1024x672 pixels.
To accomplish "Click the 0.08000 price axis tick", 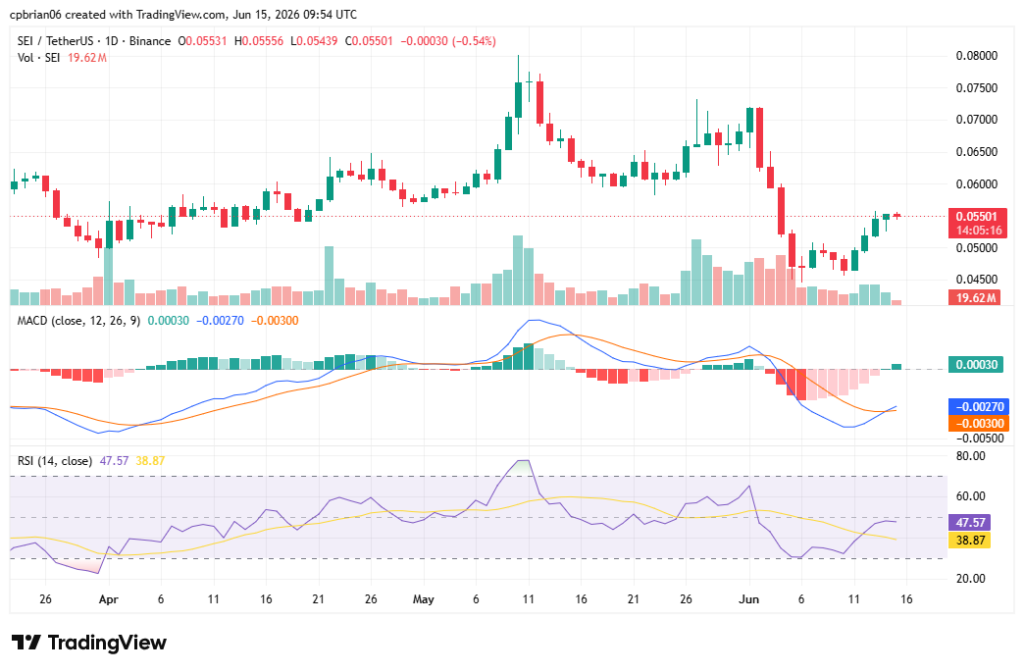I will point(976,56).
